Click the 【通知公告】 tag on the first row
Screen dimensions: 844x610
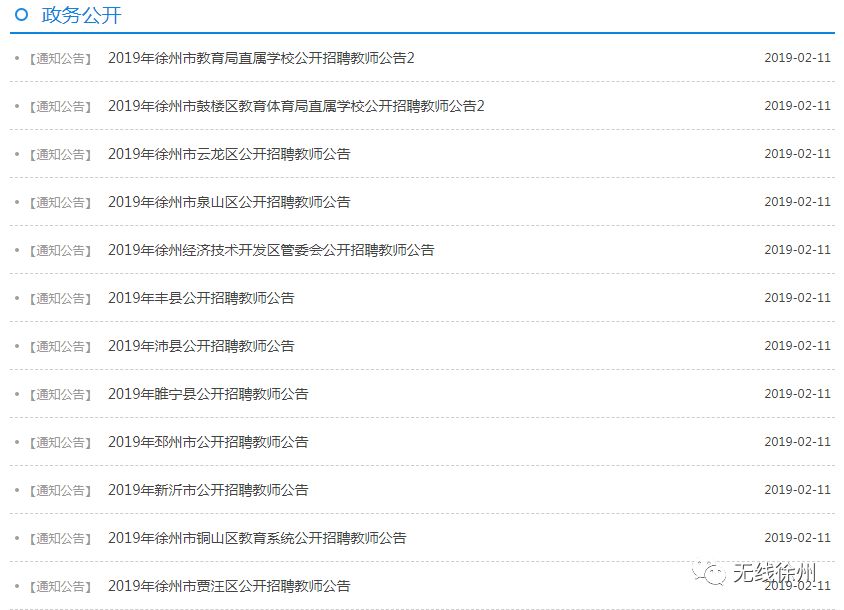pyautogui.click(x=61, y=59)
